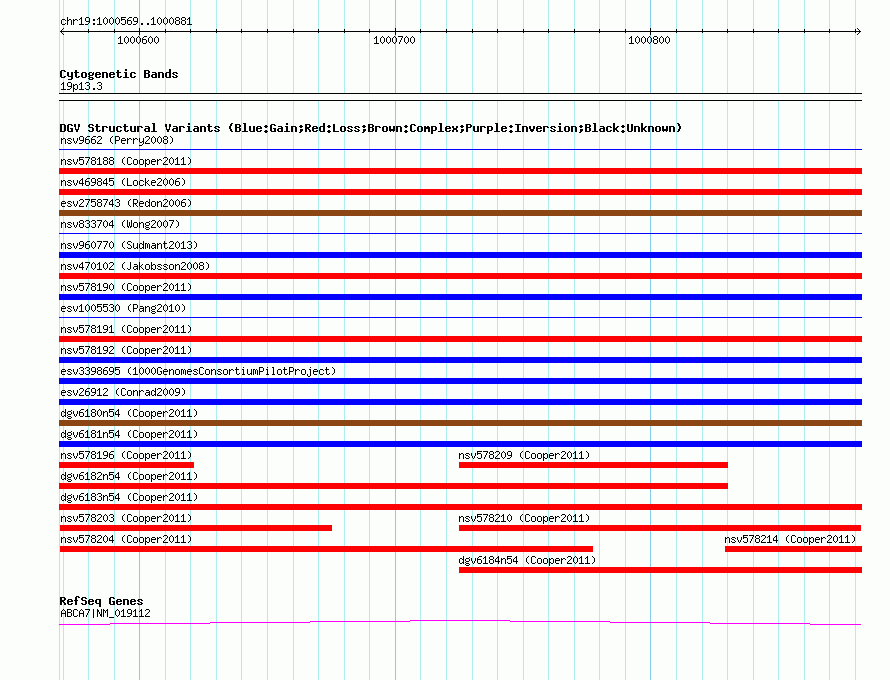Click the right arrow of the ruler

coord(858,31)
